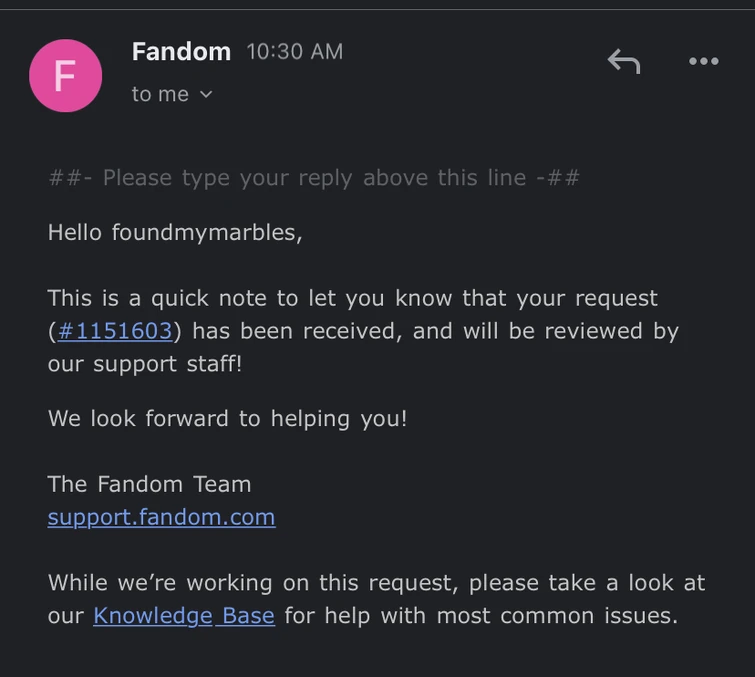Click the word 'foundmymarbles' in greeting
Viewport: 755px width, 677px height.
[x=205, y=233]
